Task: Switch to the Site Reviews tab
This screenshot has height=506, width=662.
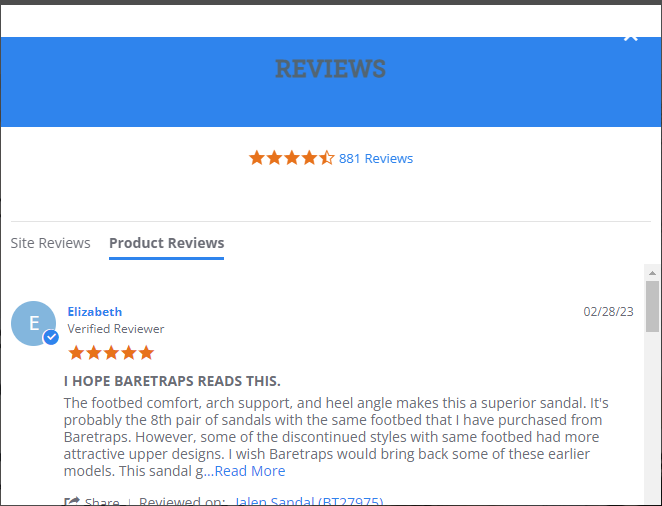Action: 50,243
